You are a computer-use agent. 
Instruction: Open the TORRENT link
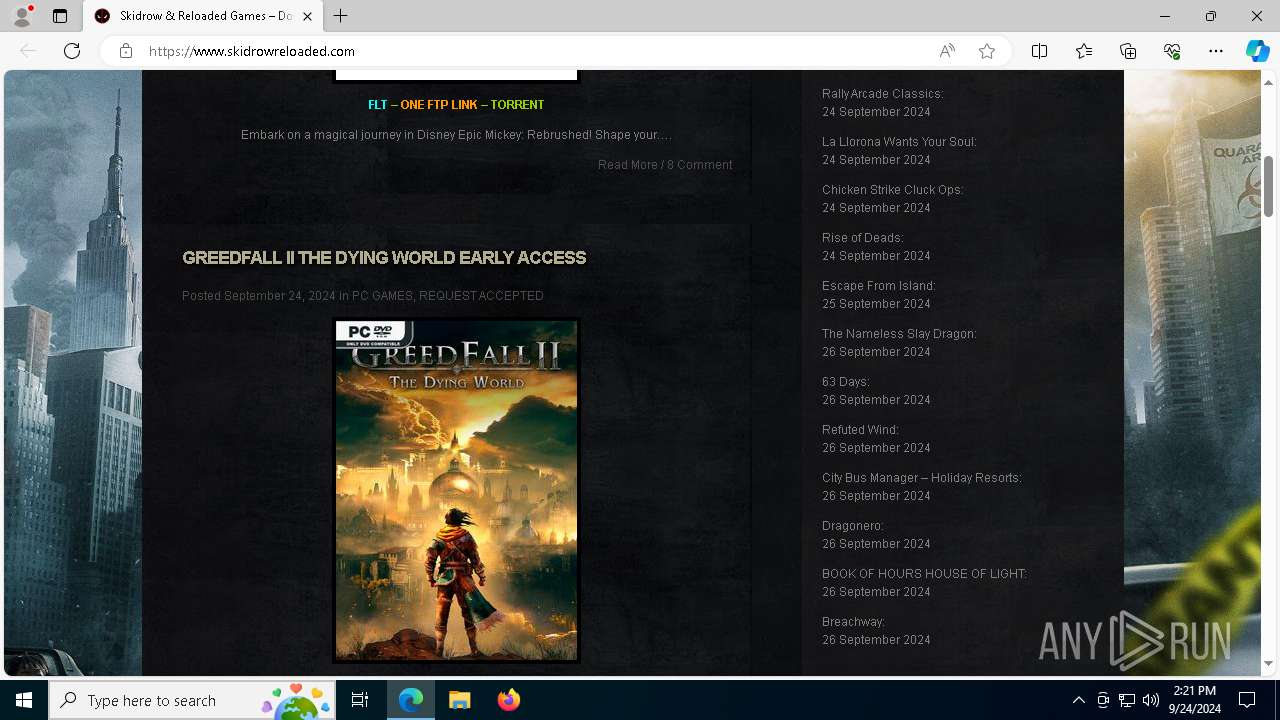point(517,105)
